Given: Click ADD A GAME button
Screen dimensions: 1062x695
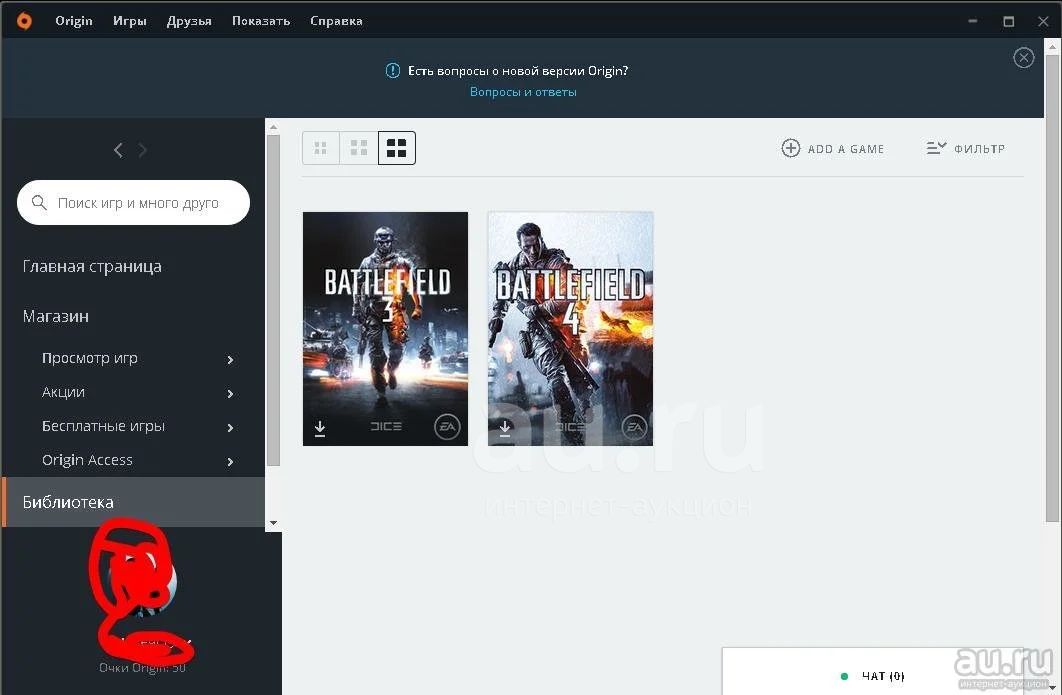Looking at the screenshot, I should click(x=832, y=148).
